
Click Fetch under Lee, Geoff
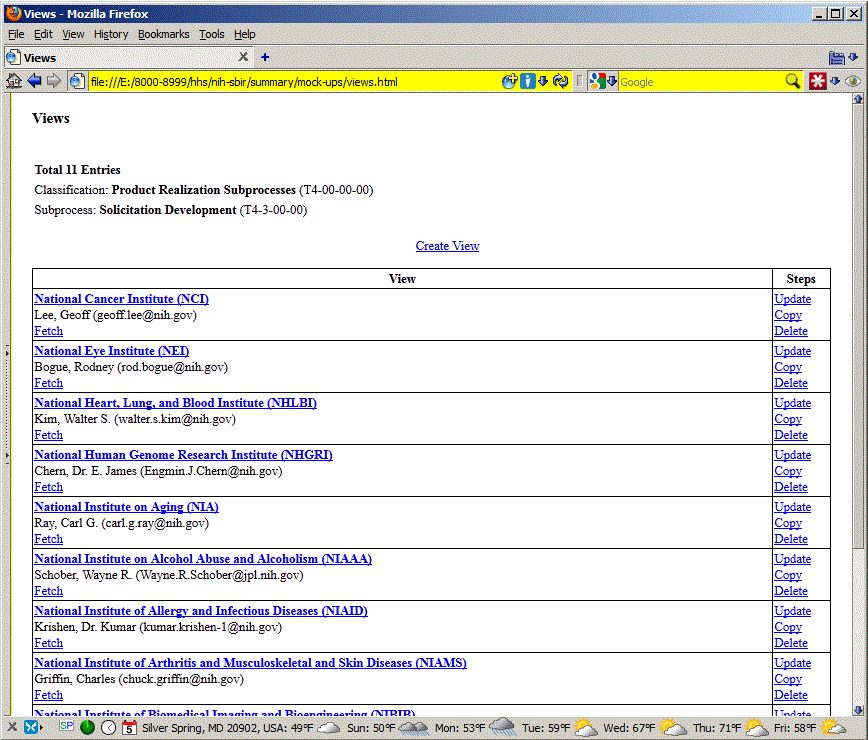49,331
